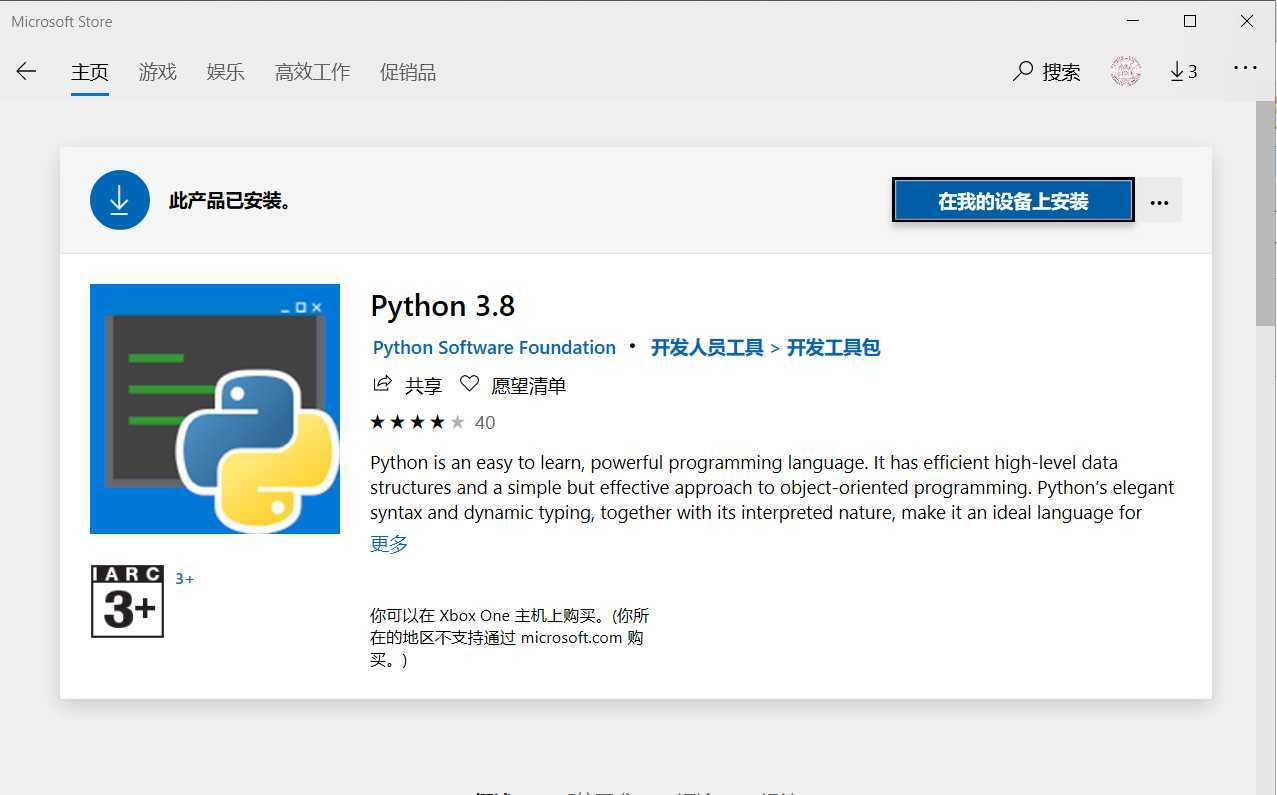
Task: Open the 促销品 tab
Action: point(408,72)
